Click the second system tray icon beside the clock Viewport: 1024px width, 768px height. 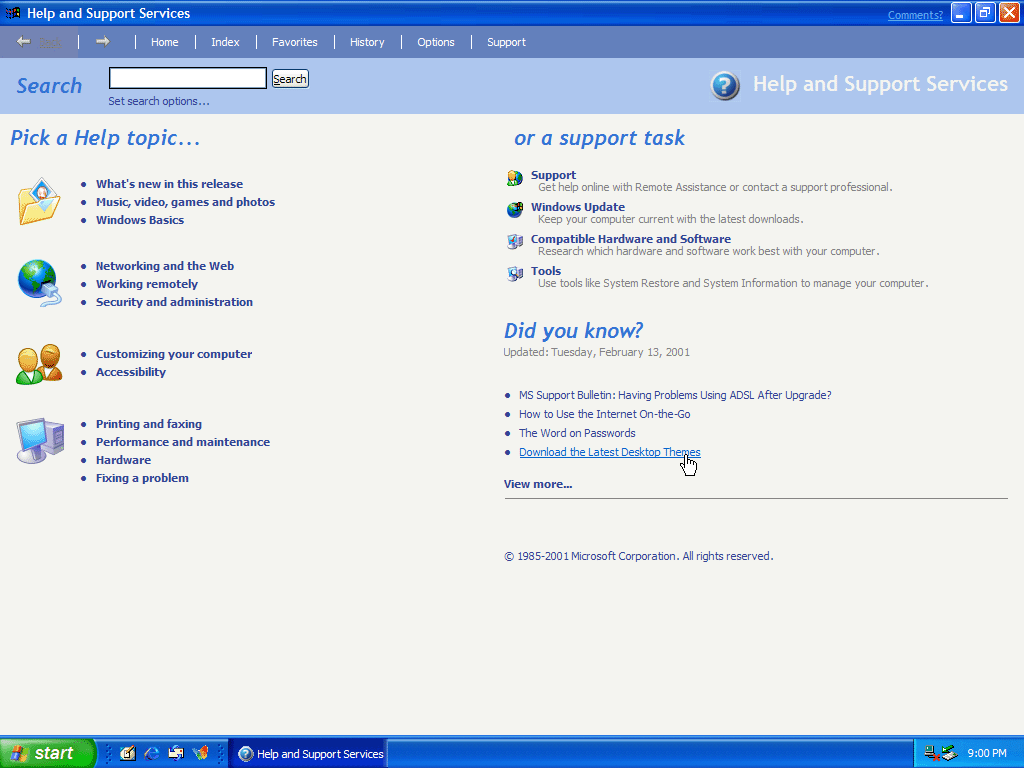949,753
